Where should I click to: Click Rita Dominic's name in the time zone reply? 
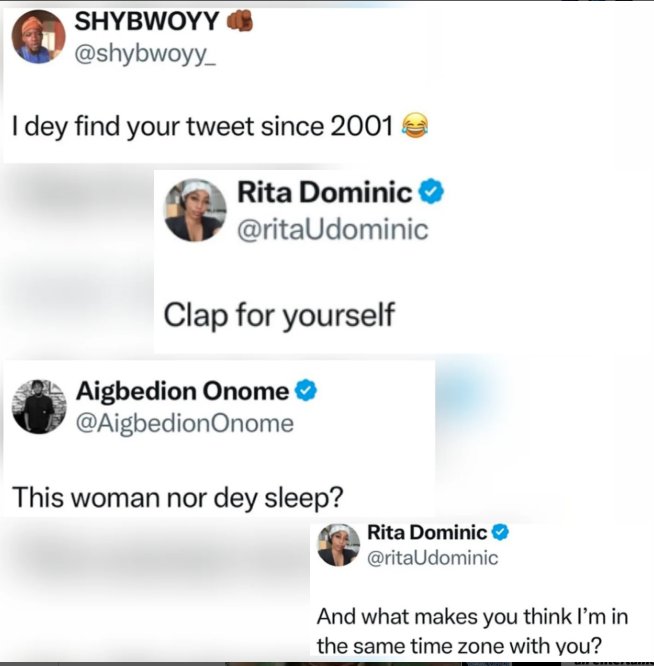[x=427, y=532]
